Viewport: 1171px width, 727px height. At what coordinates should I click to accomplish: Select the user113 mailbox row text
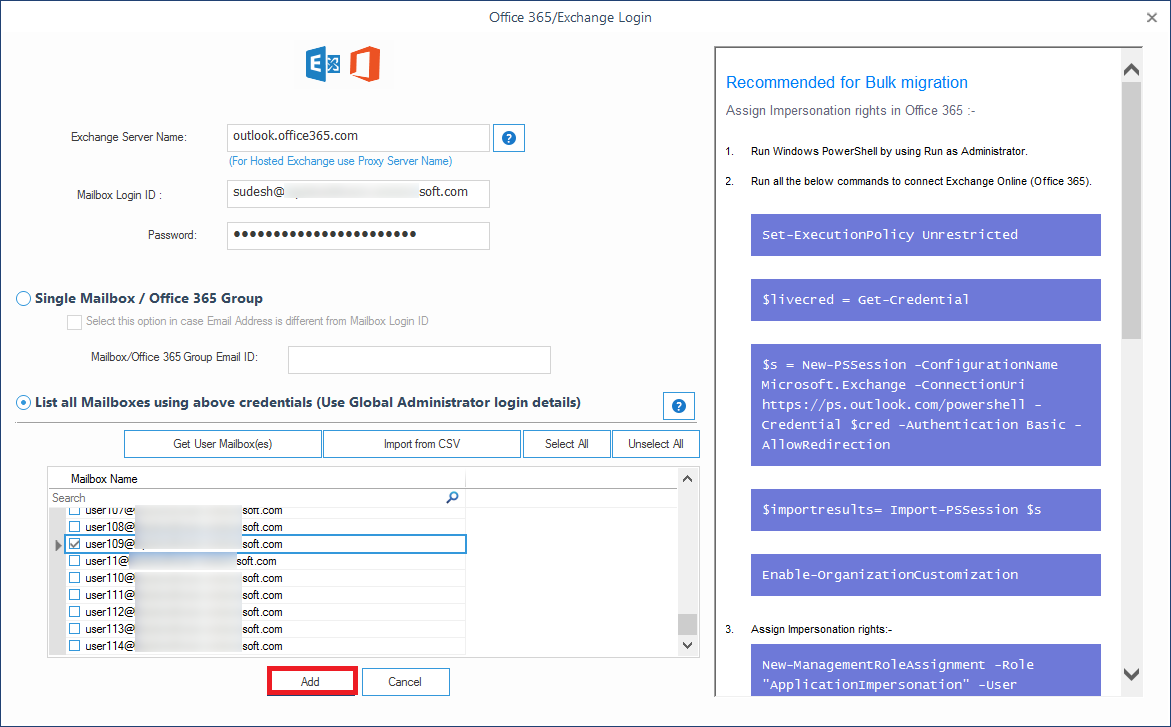tap(184, 629)
